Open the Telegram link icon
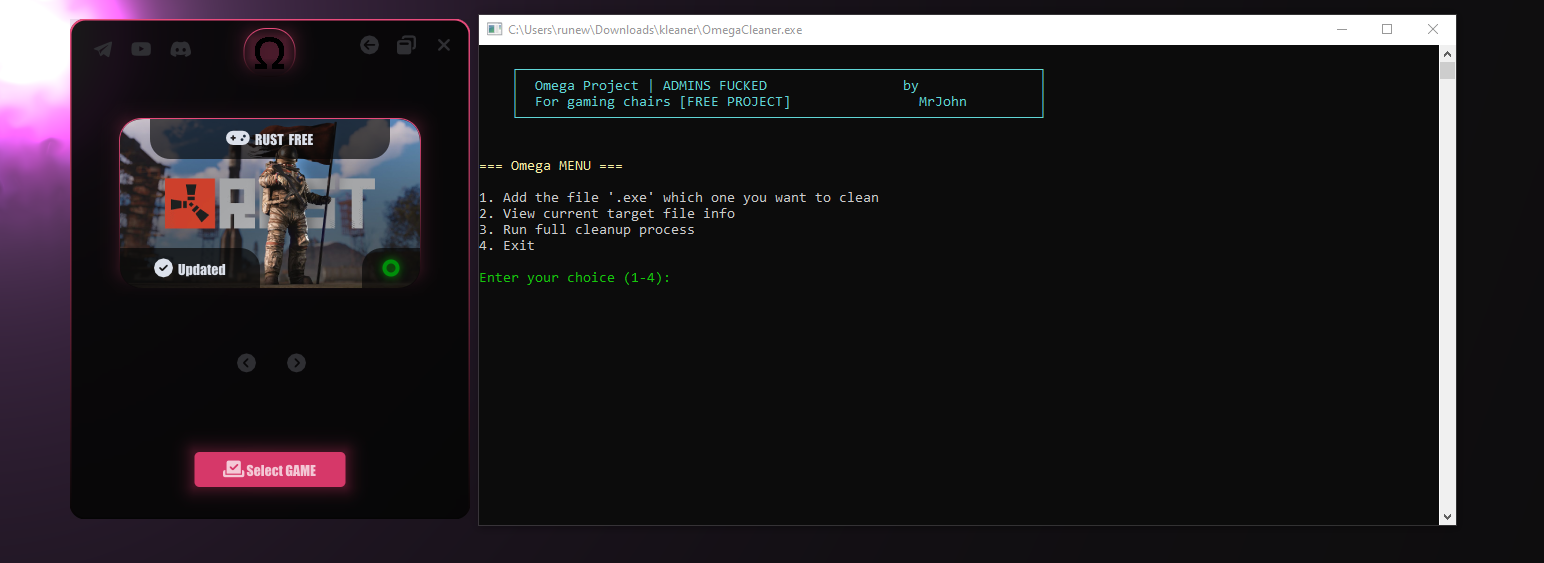Viewport: 1544px width, 563px height. pos(103,49)
